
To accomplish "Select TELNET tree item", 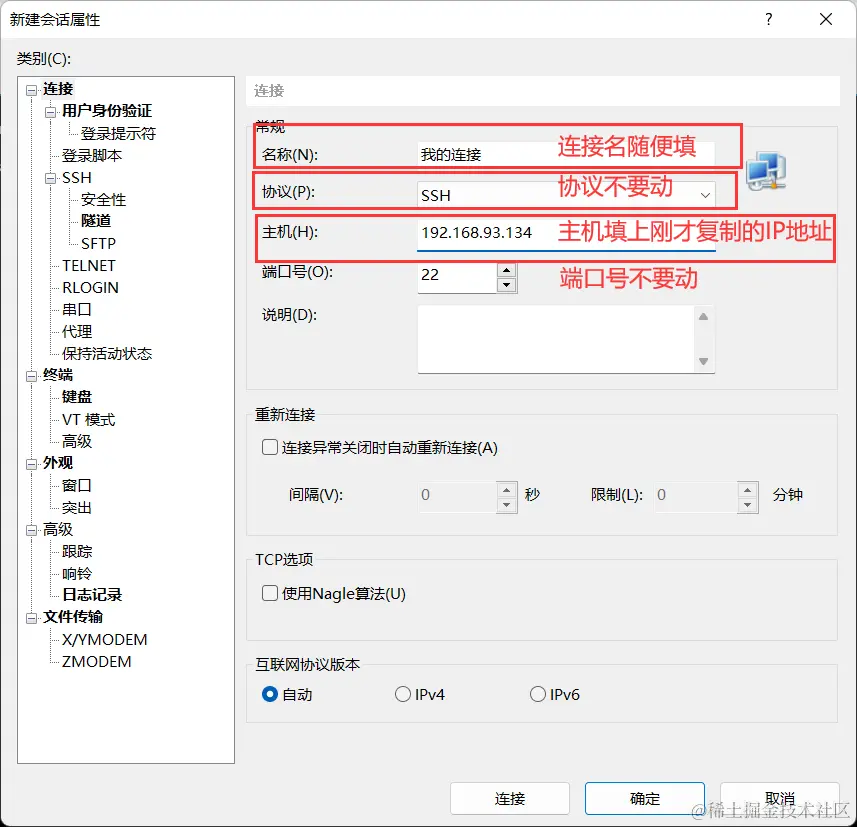I will [89, 266].
